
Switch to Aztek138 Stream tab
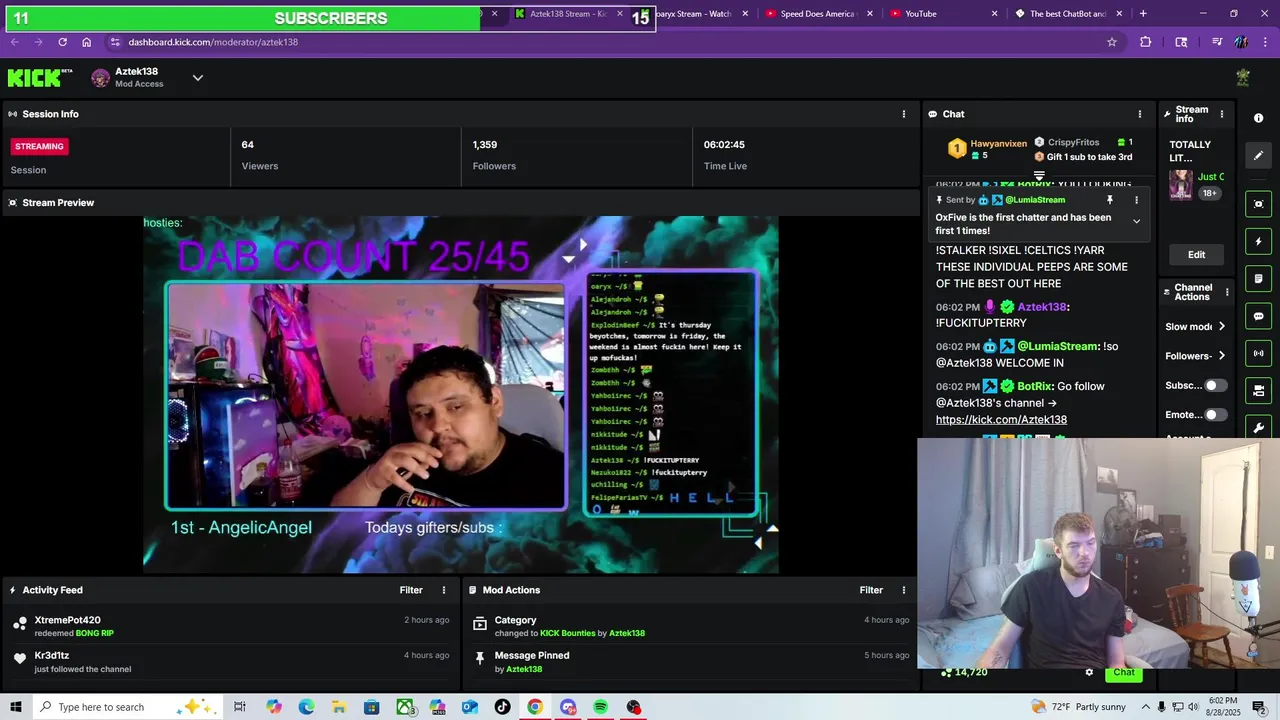pyautogui.click(x=568, y=14)
